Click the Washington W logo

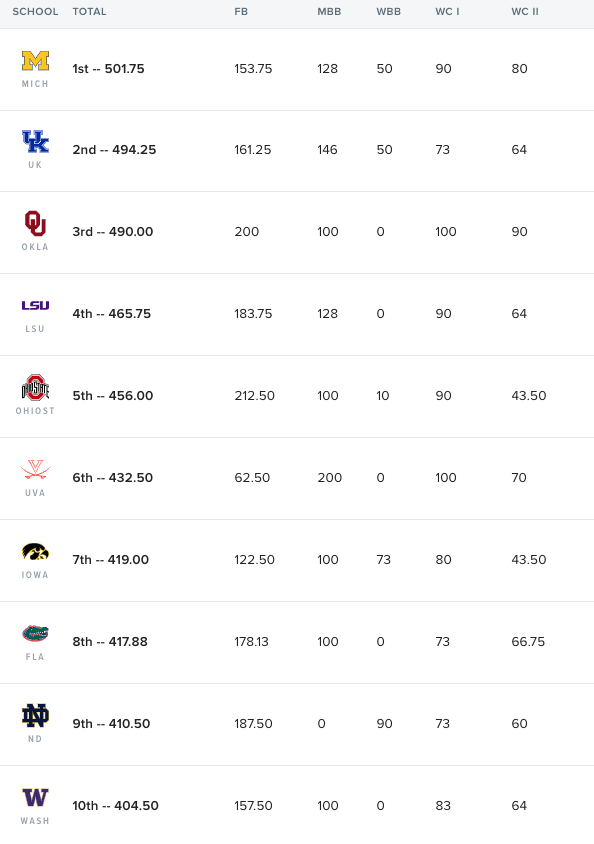[35, 797]
